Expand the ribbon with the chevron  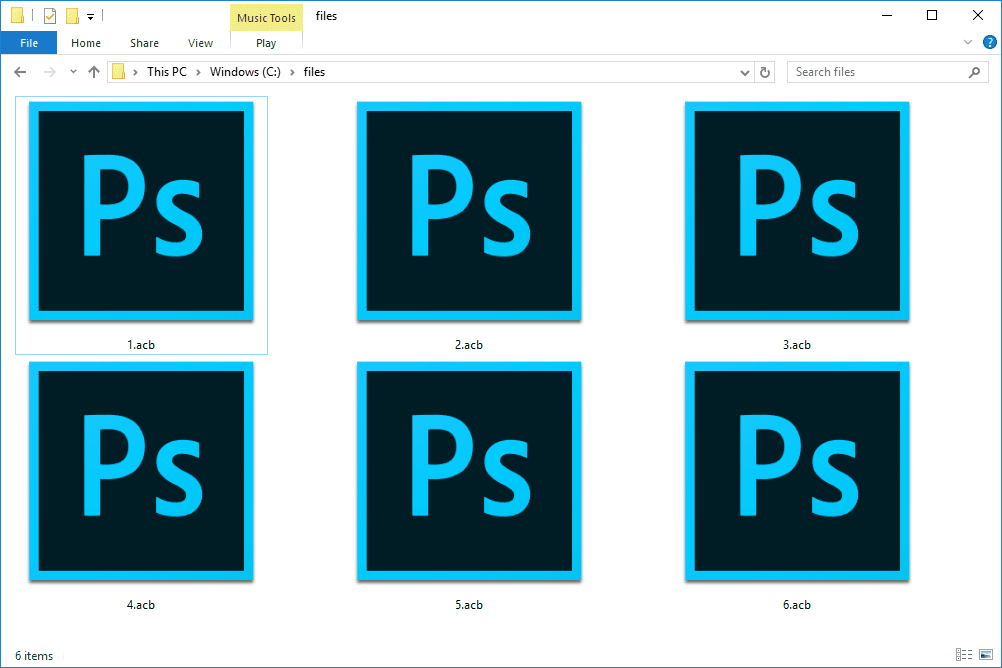(967, 42)
